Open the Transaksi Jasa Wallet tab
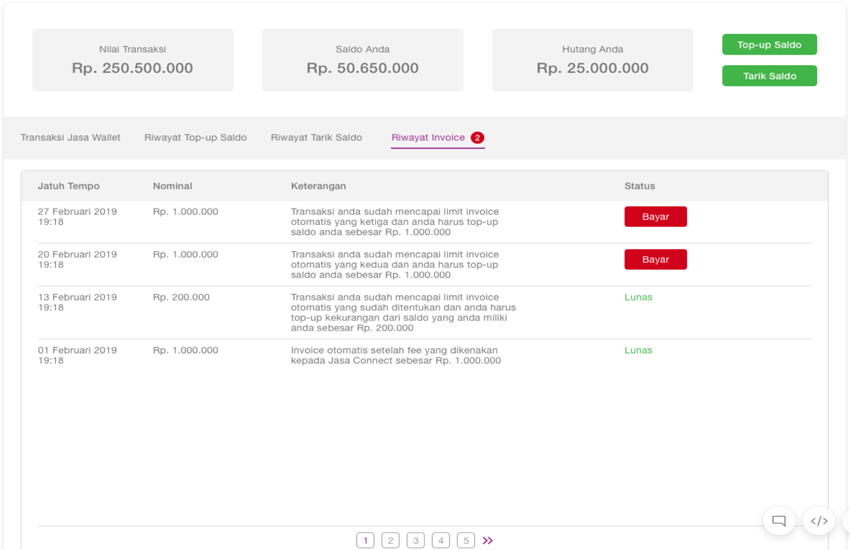Viewport: 850px width, 550px height. coord(70,138)
